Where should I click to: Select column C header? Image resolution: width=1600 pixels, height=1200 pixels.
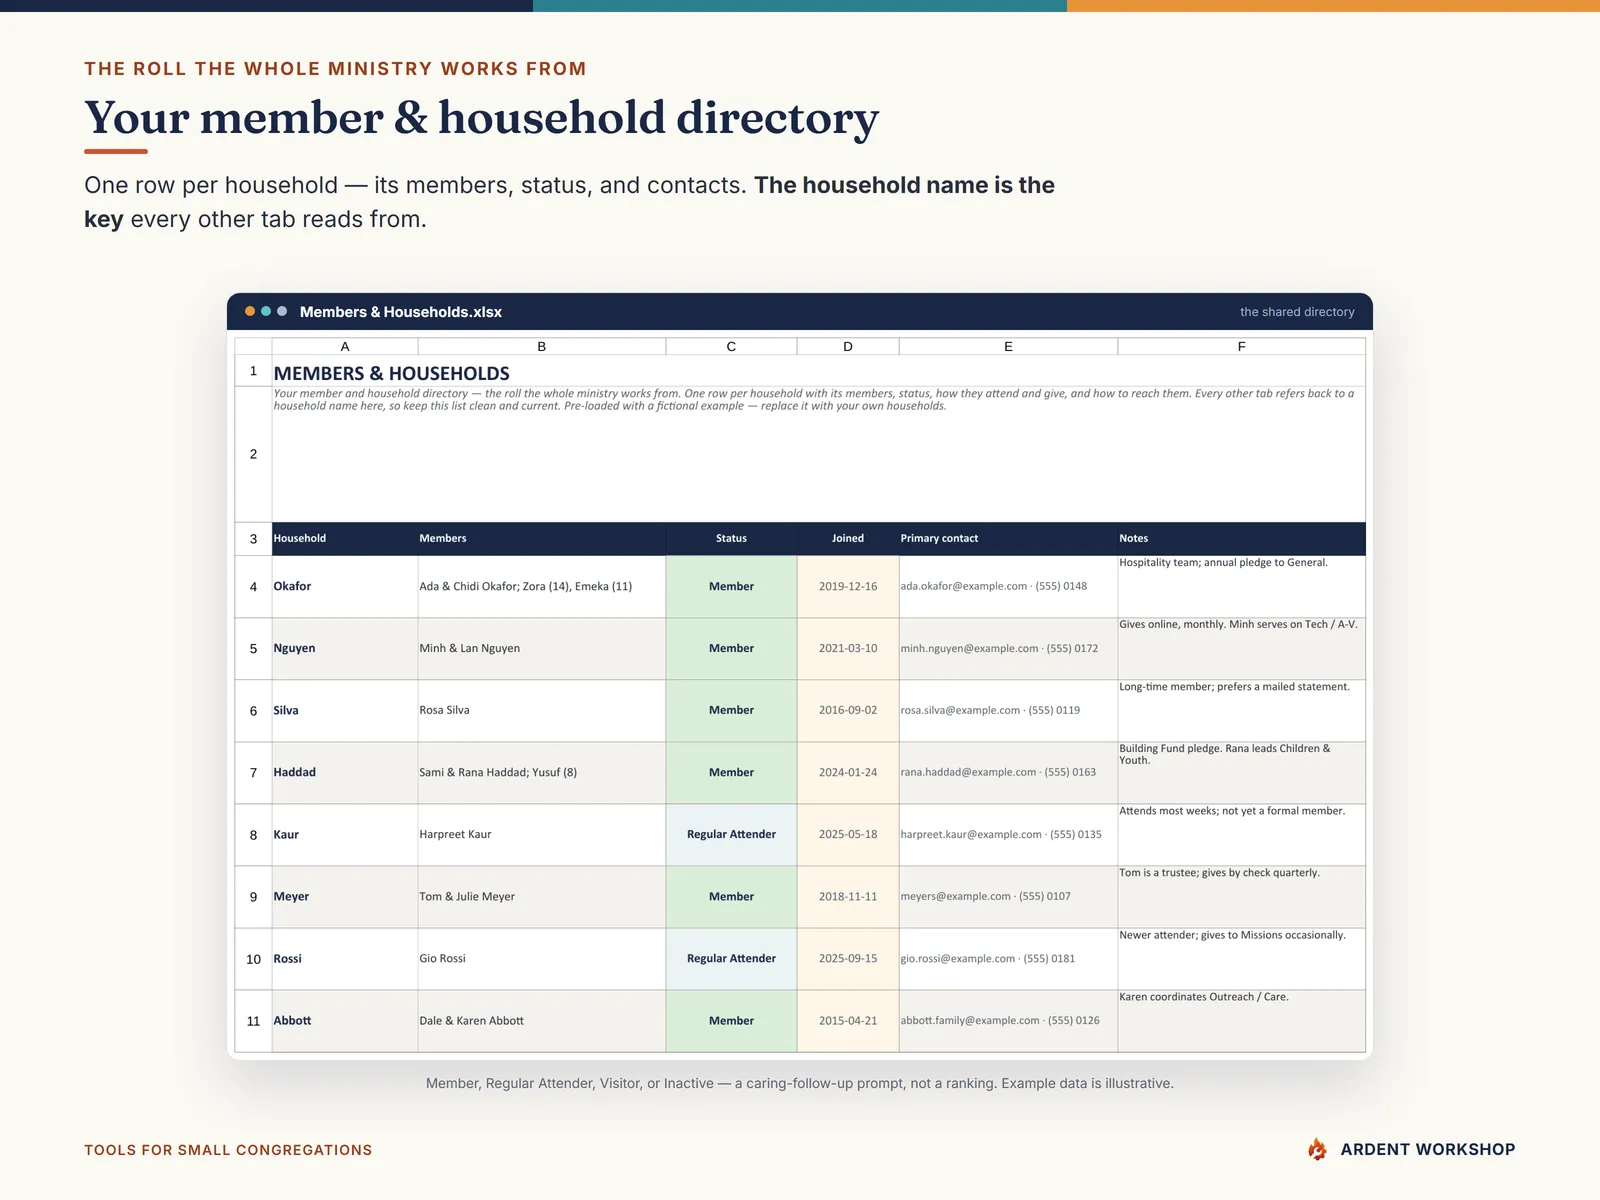[731, 346]
